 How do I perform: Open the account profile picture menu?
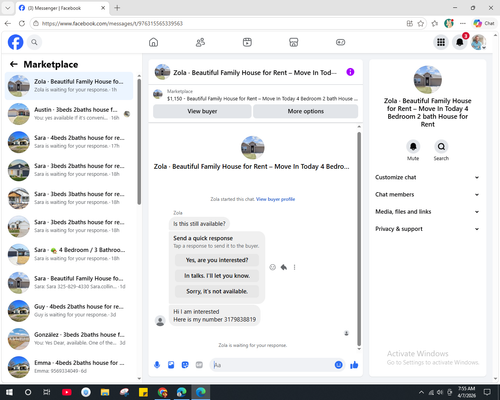coord(478,42)
